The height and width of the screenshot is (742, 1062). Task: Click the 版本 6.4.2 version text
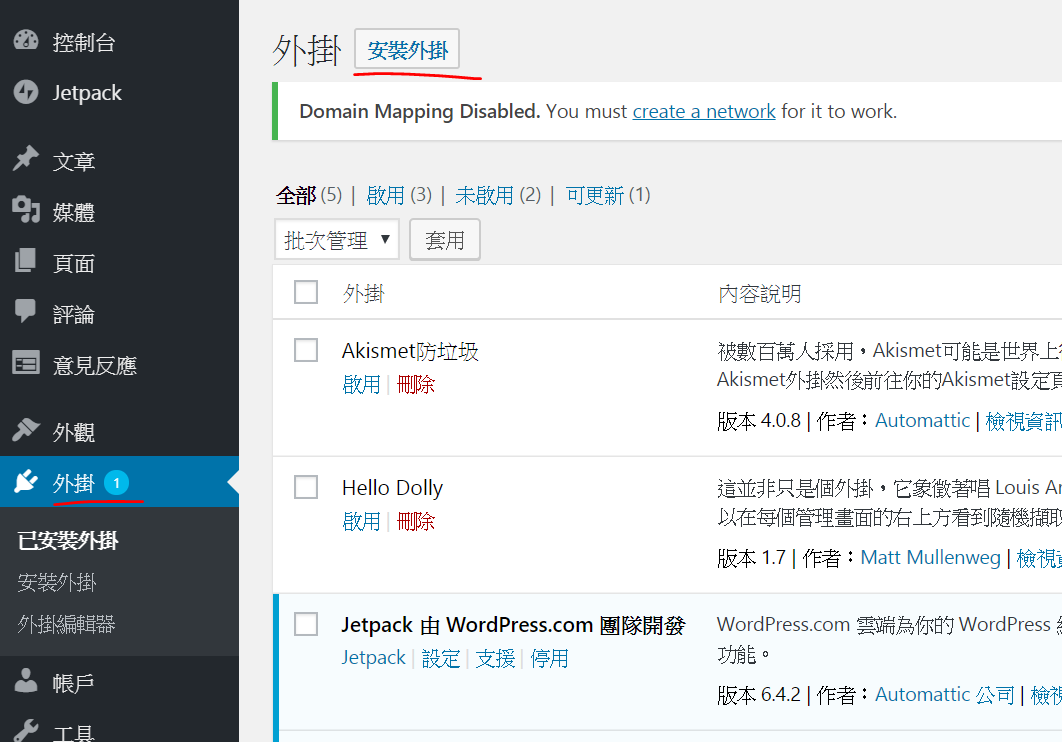click(x=759, y=694)
